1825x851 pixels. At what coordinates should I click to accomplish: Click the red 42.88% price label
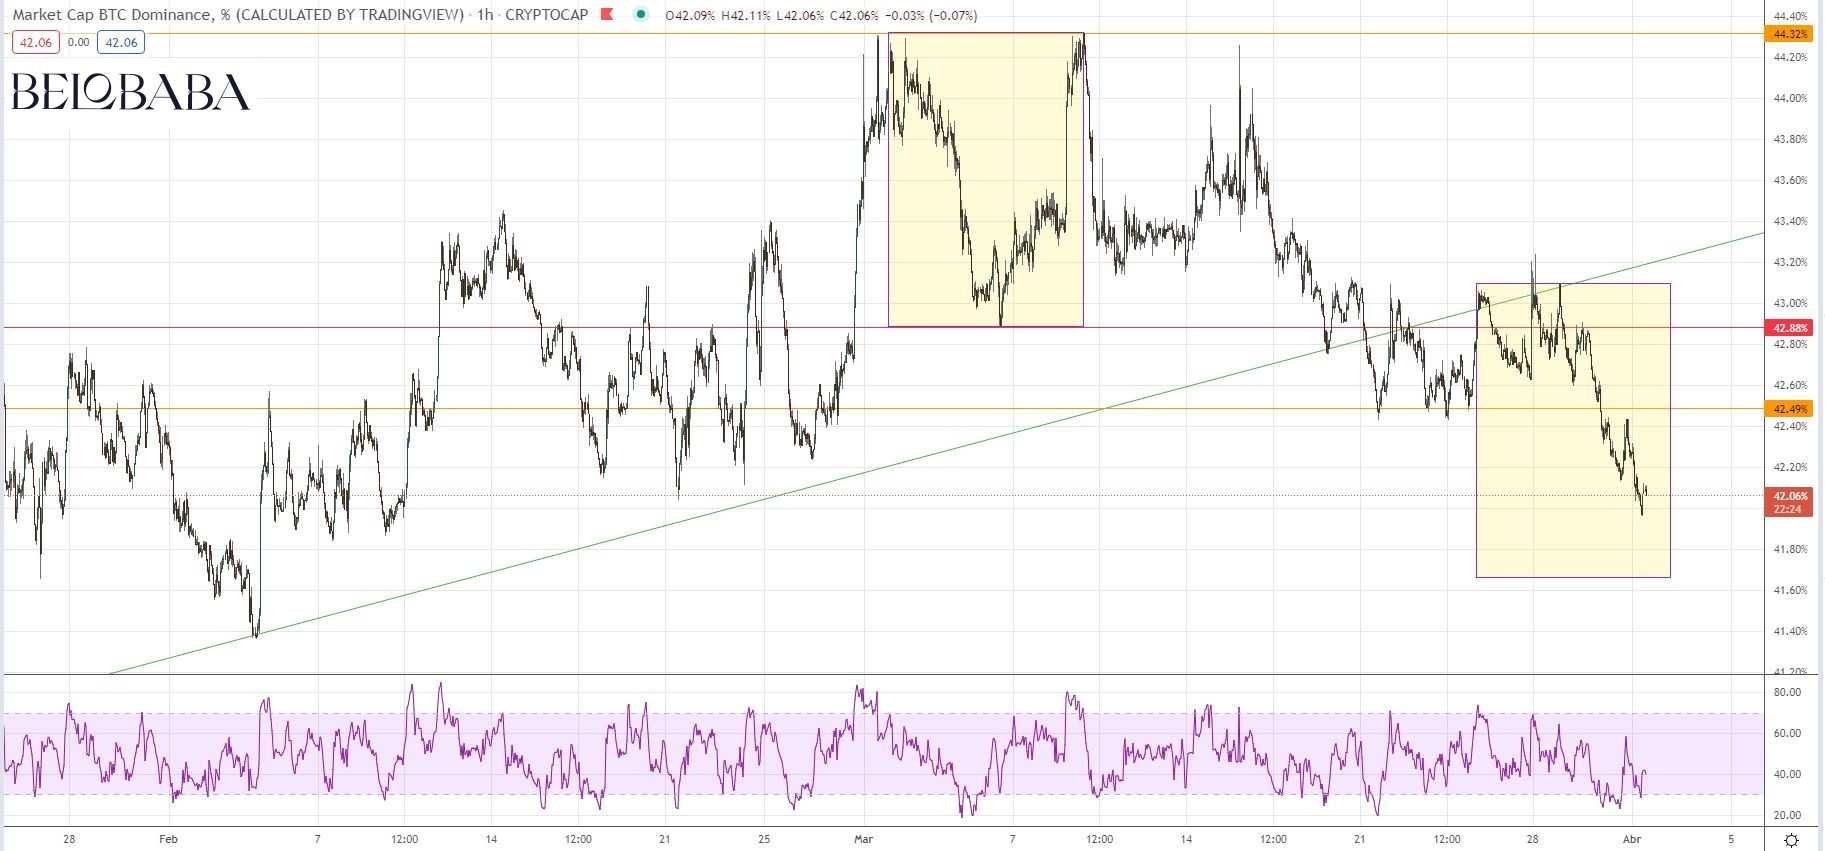point(1790,328)
